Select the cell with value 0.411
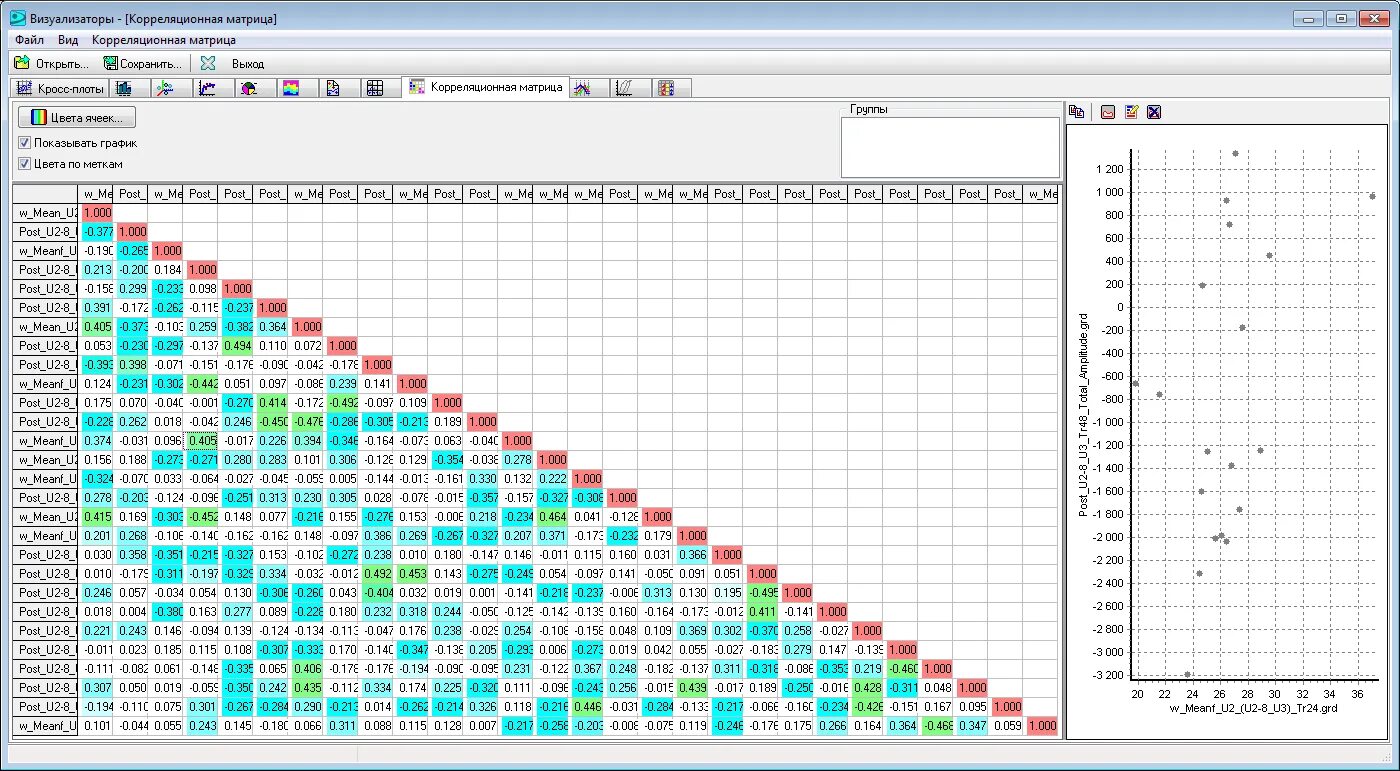Screen dimensions: 1400x771 click(760, 612)
